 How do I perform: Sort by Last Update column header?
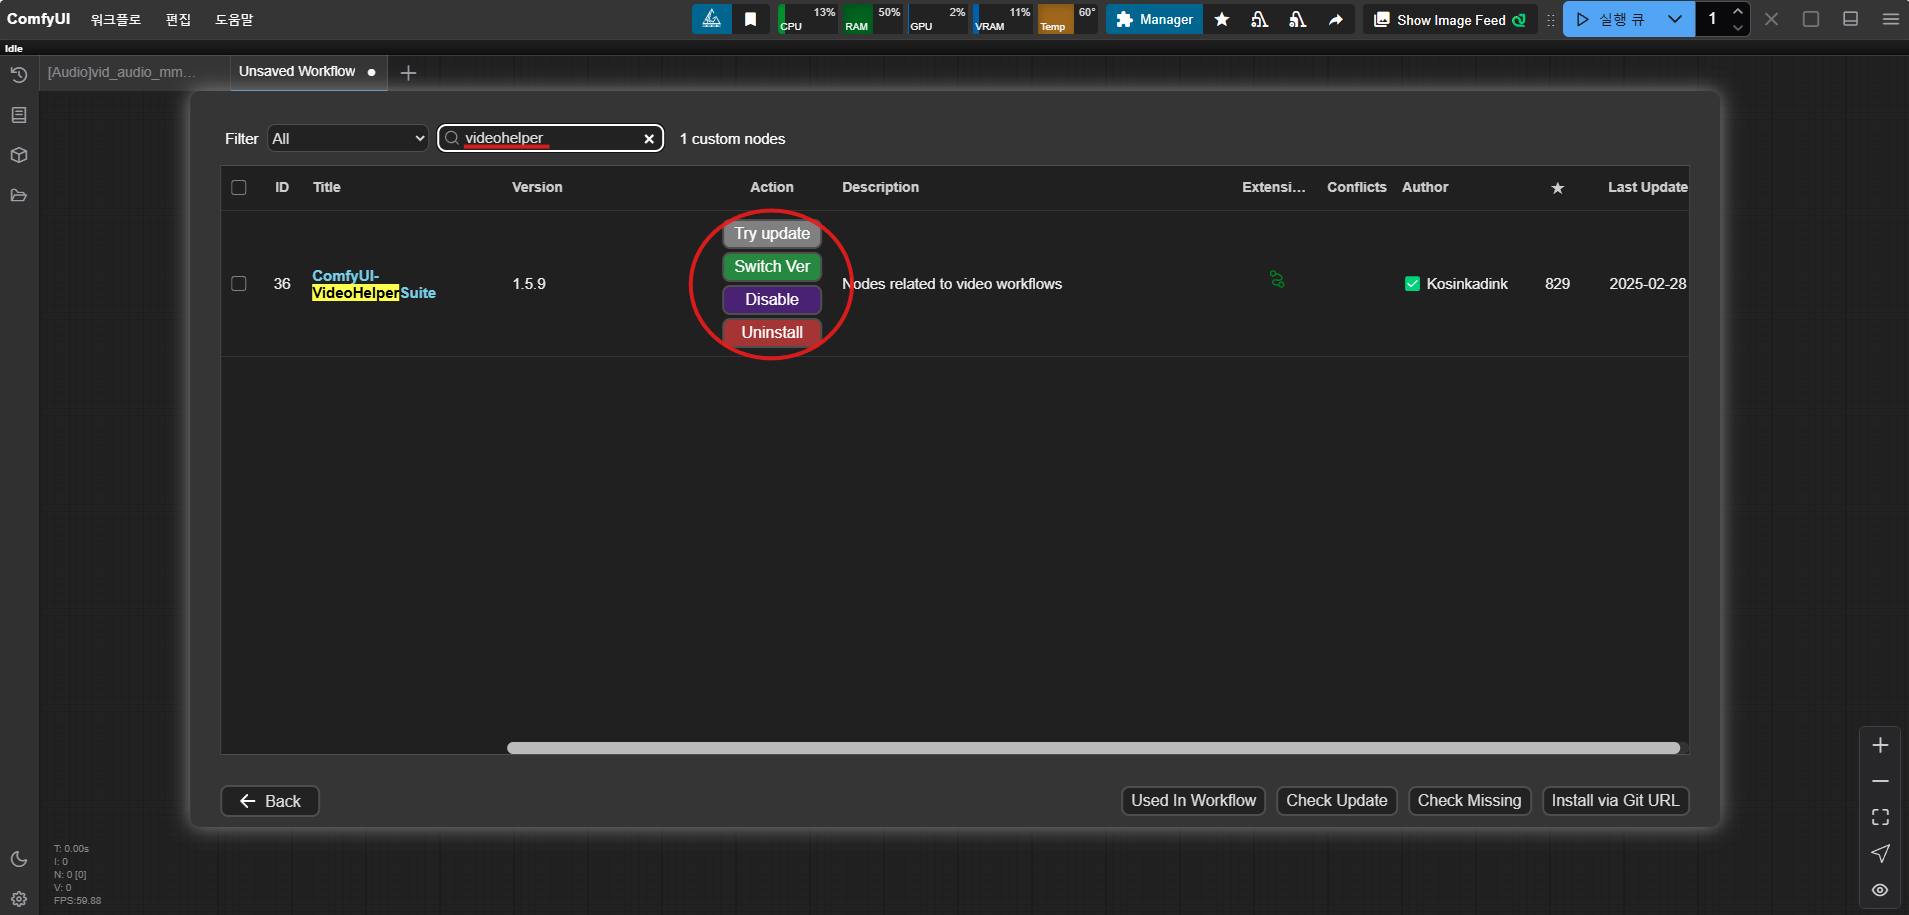point(1647,187)
